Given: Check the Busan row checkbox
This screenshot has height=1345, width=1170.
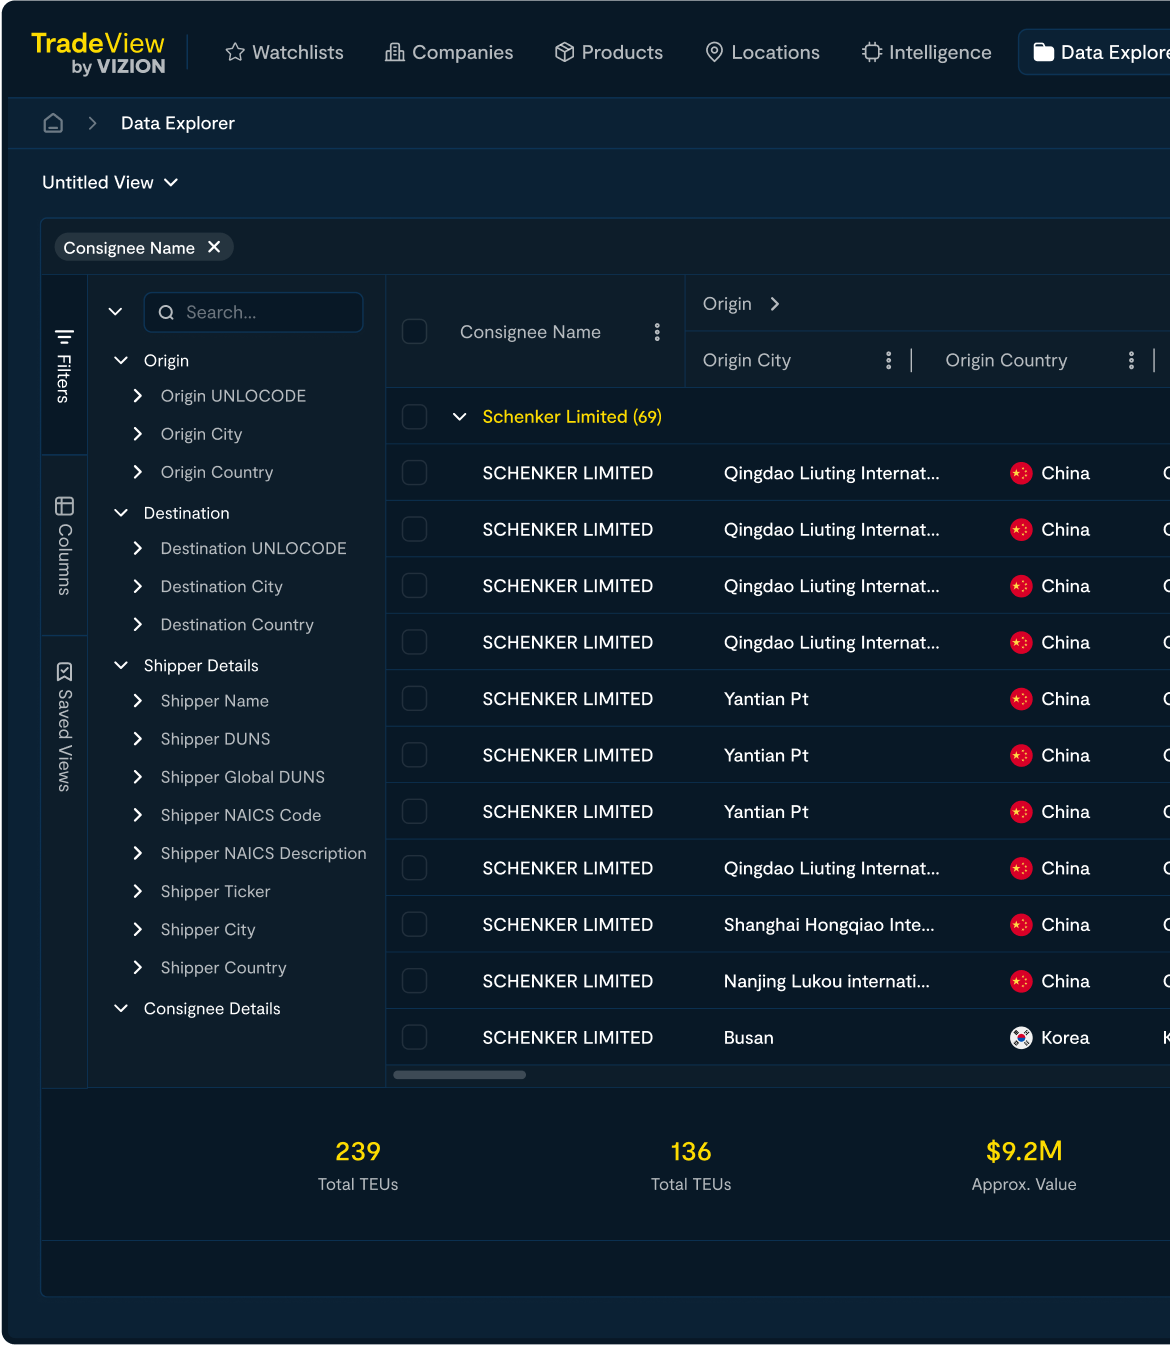Looking at the screenshot, I should (x=414, y=1037).
